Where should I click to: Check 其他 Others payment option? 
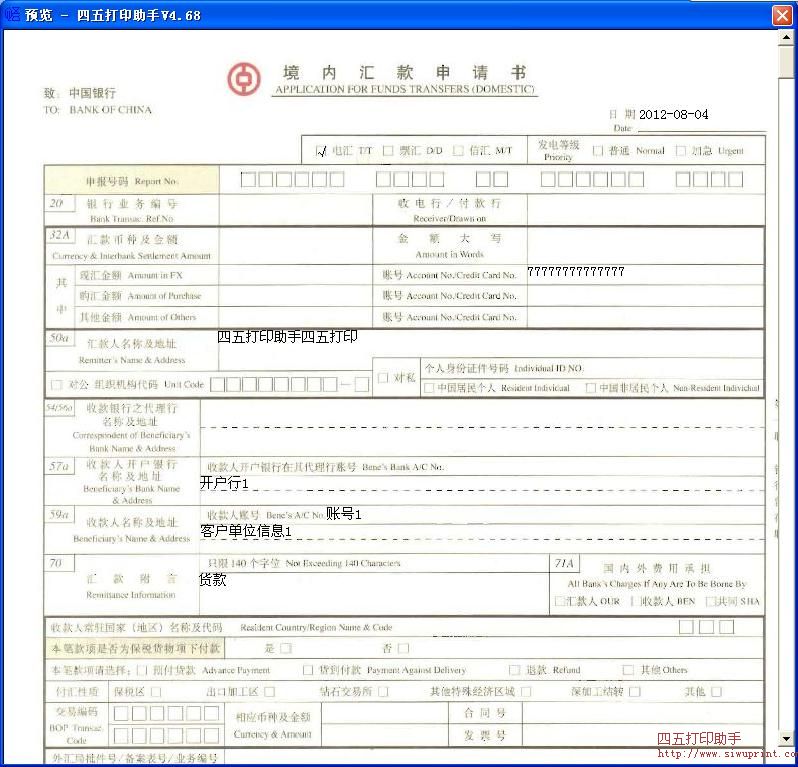[629, 670]
